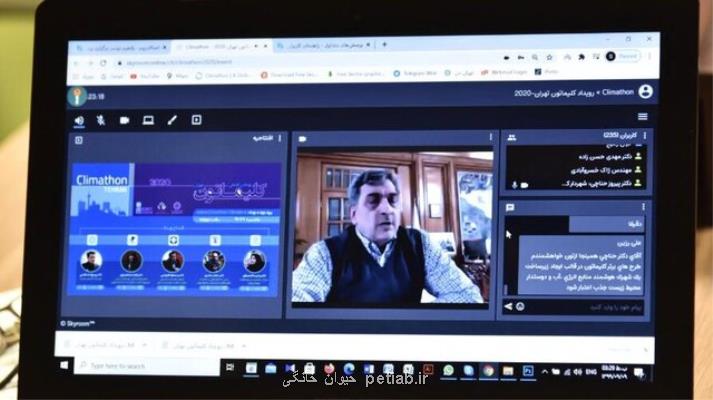Open the presentation panel three-dot options
The image size is (713, 400).
click(280, 138)
